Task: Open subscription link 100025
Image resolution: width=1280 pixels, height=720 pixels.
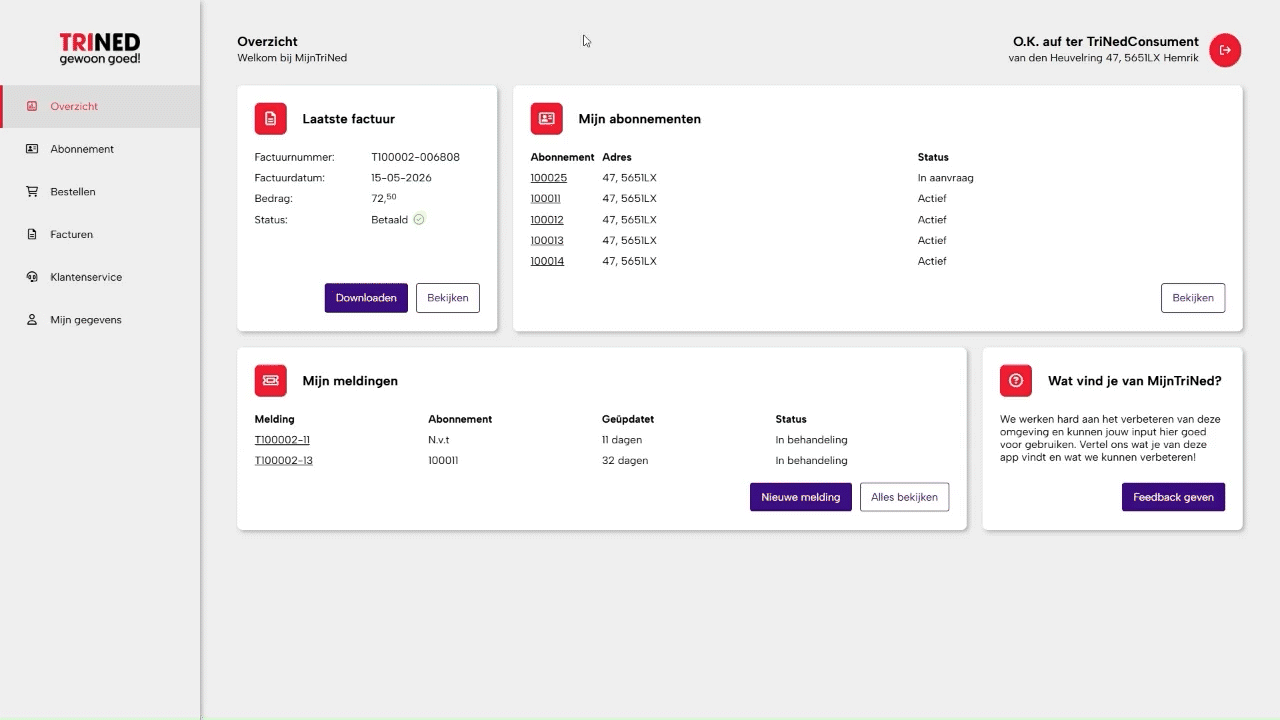Action: [x=549, y=178]
